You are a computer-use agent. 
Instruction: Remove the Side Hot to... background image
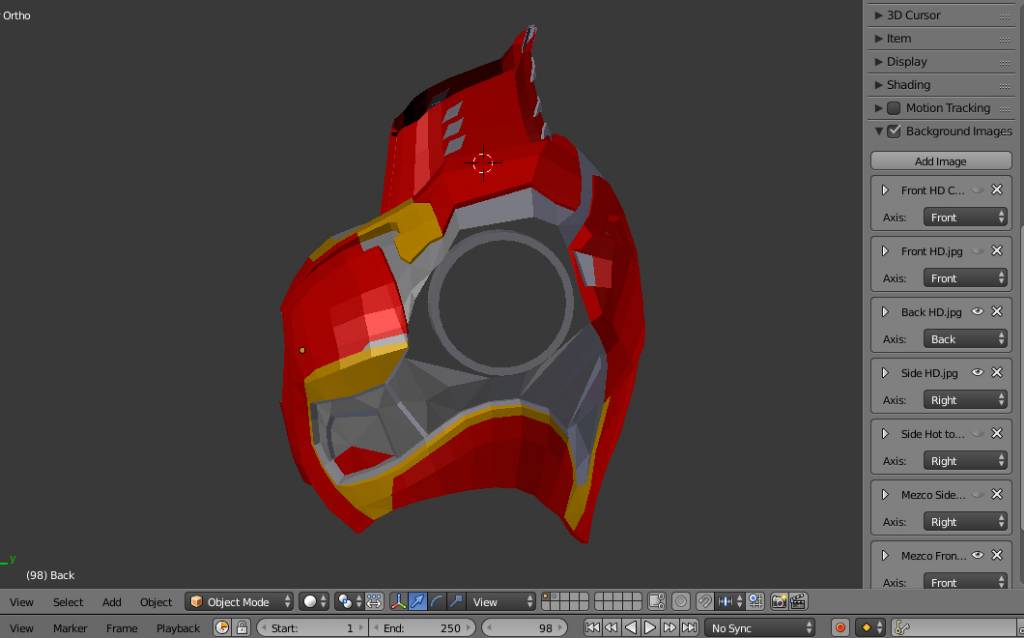997,434
